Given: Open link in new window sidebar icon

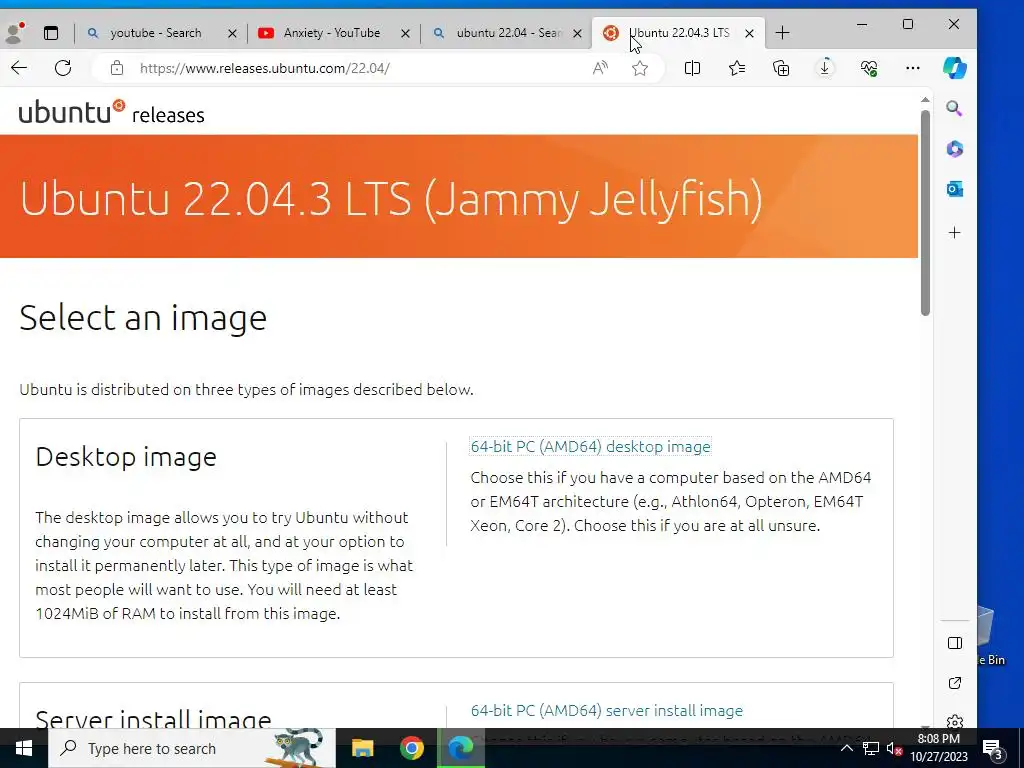Looking at the screenshot, I should [955, 683].
